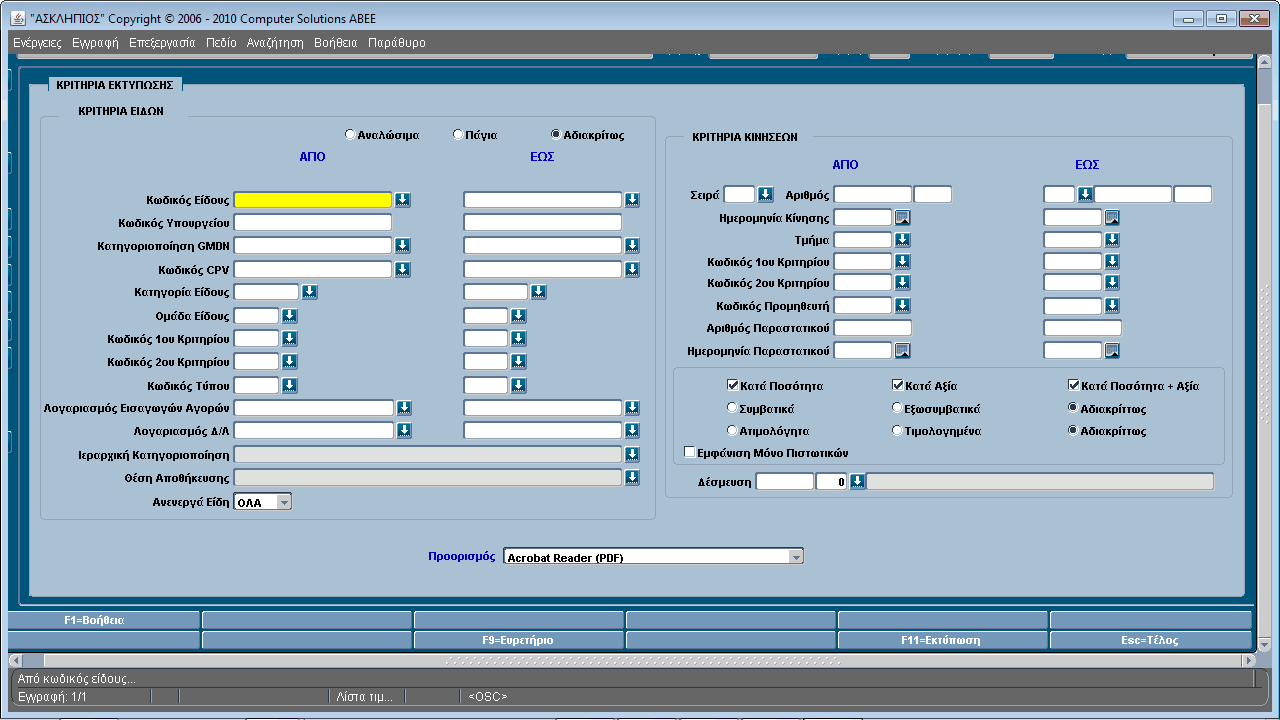Viewport: 1280px width, 720px height.
Task: Open ΑΠΟ Κωδικός Τύπου lookup list
Action: click(289, 385)
